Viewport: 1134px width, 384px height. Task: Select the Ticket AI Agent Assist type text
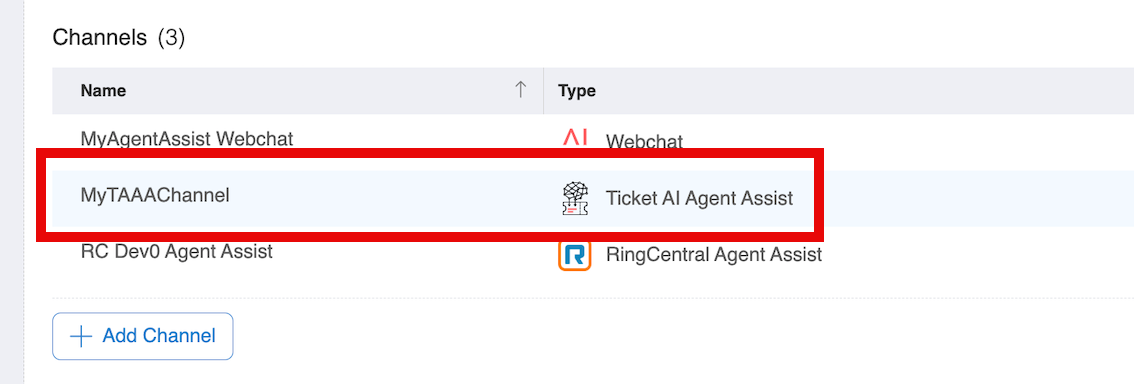(x=699, y=197)
